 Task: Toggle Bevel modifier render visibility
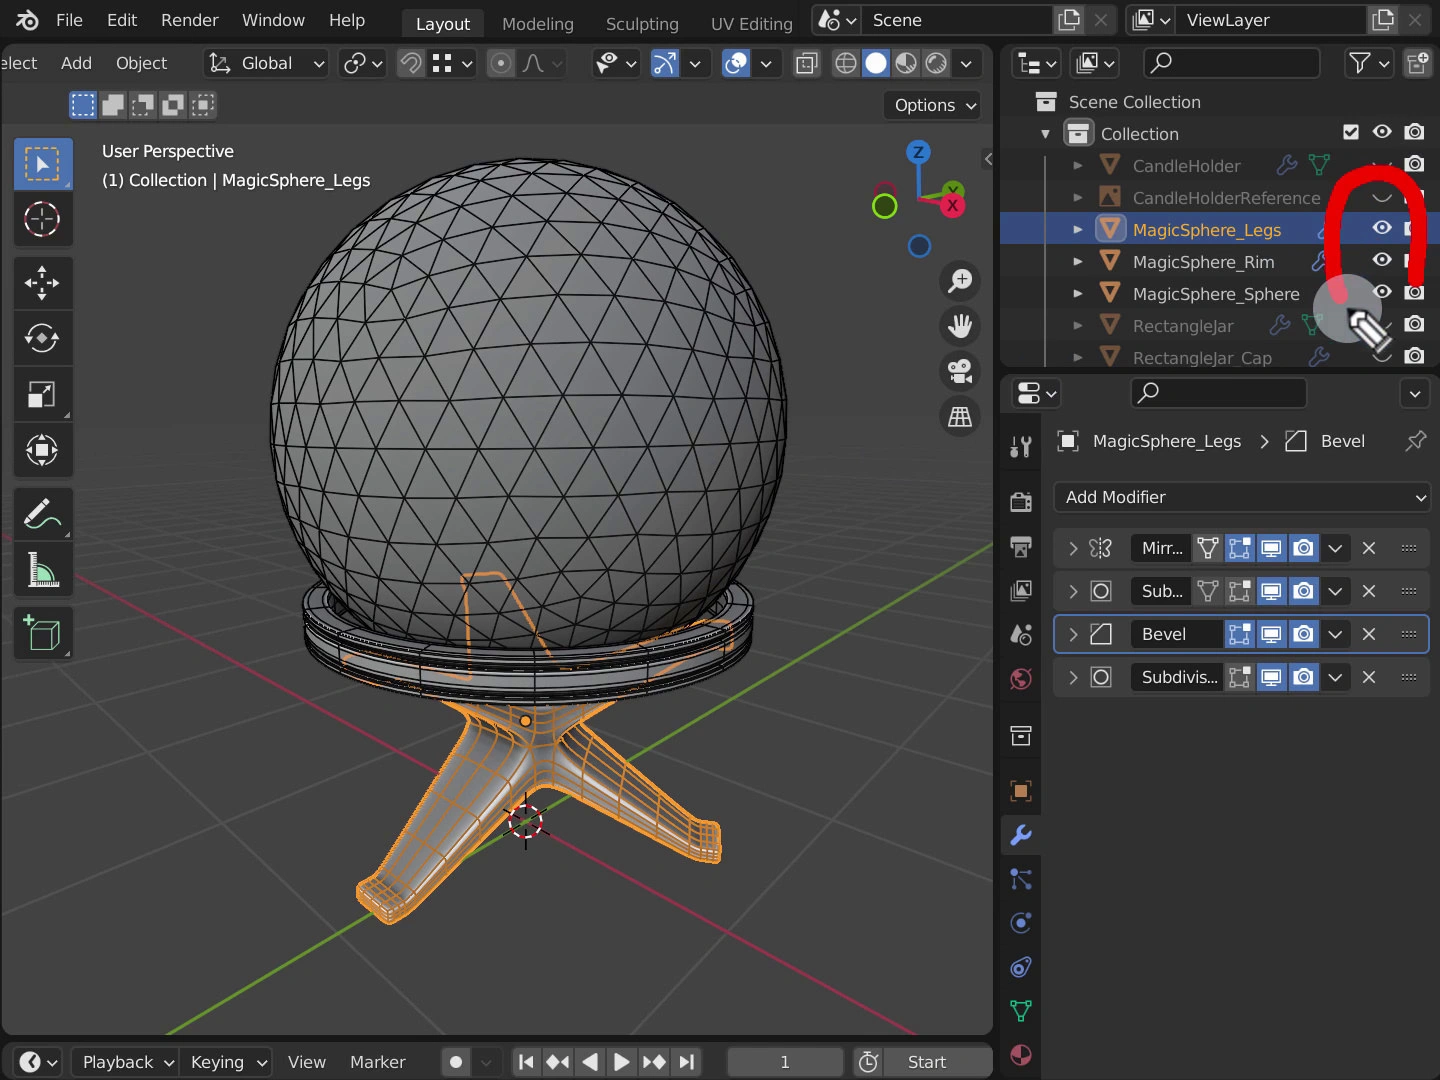coord(1304,634)
